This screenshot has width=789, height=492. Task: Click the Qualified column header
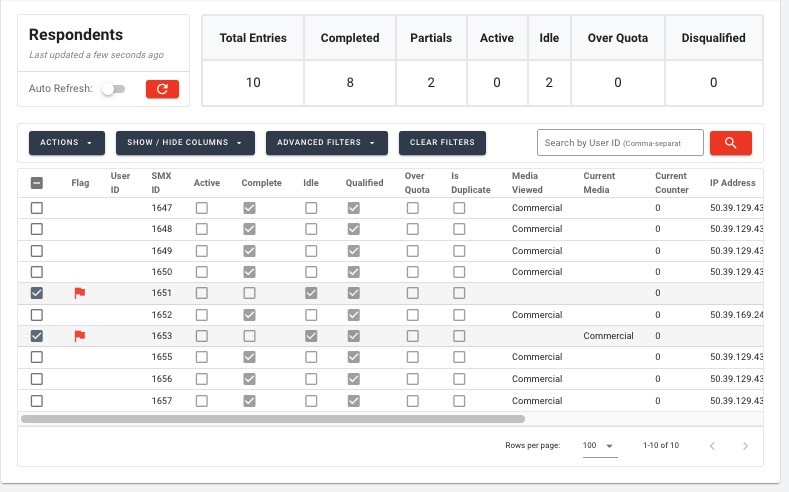click(x=364, y=183)
